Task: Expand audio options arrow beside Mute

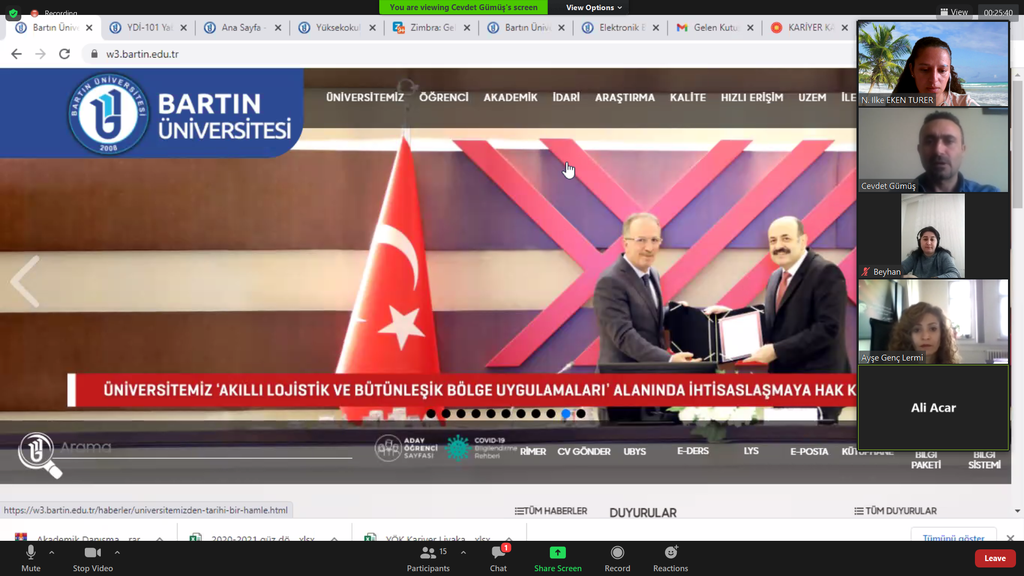Action: tap(52, 552)
